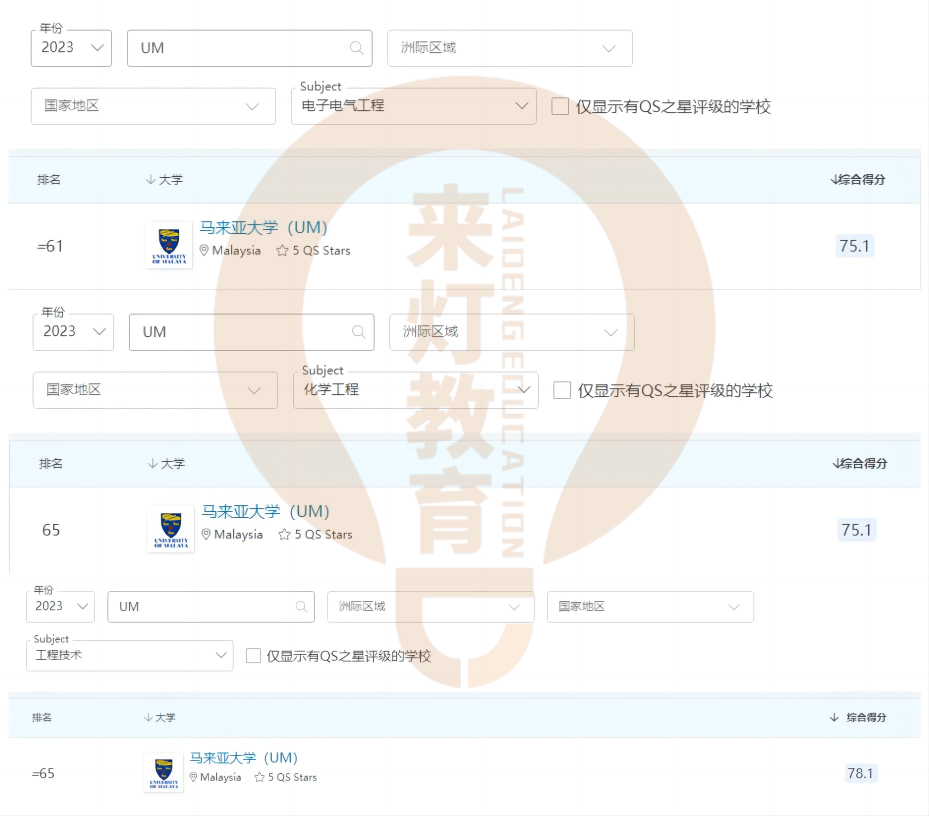Expand the top 洲际区域 dropdown

510,47
